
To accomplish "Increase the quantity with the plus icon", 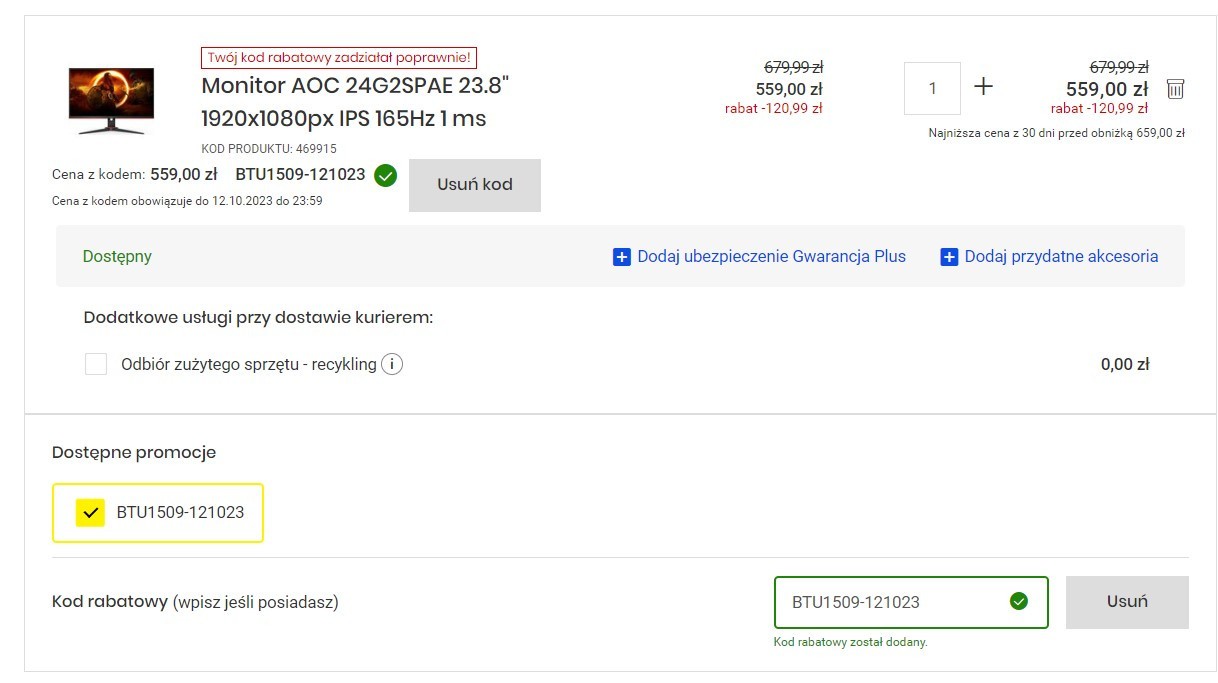I will point(983,87).
